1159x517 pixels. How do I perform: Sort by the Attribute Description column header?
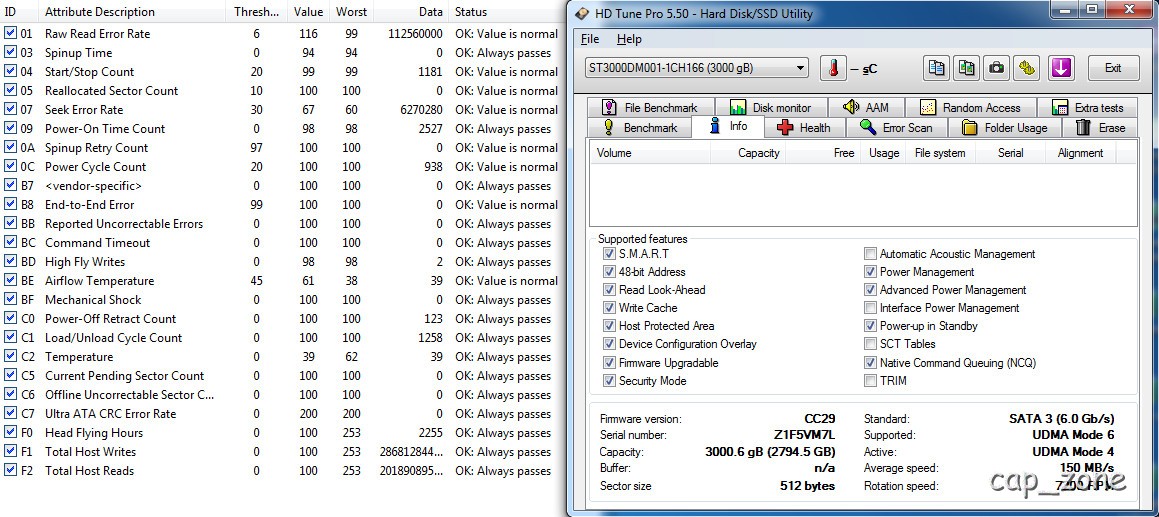click(x=133, y=12)
